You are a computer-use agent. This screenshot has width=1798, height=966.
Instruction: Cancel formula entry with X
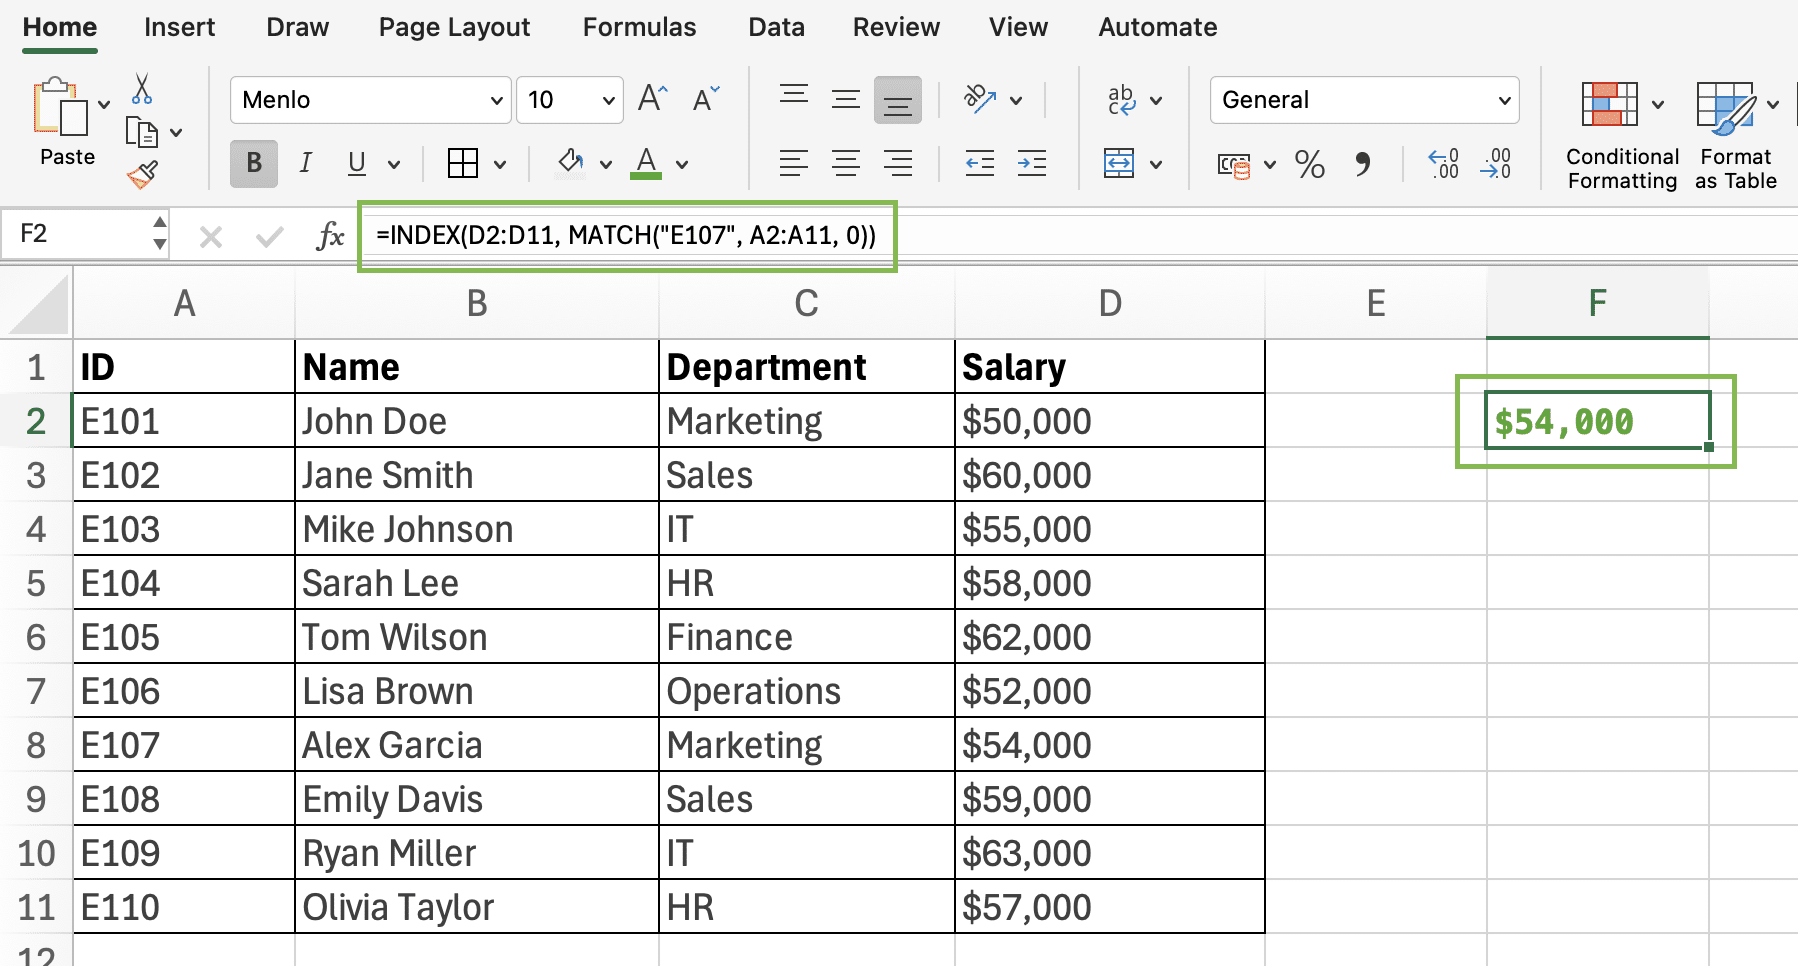[210, 237]
